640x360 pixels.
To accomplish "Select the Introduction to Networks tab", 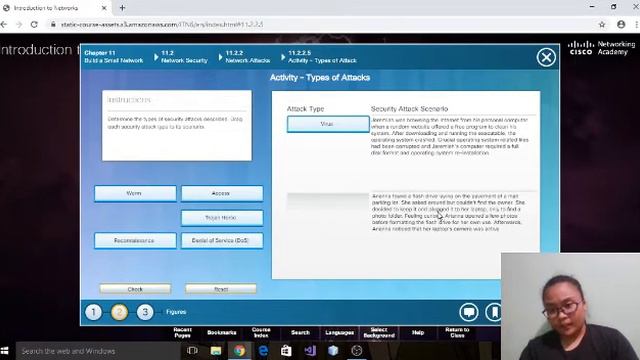I will 55,8.
